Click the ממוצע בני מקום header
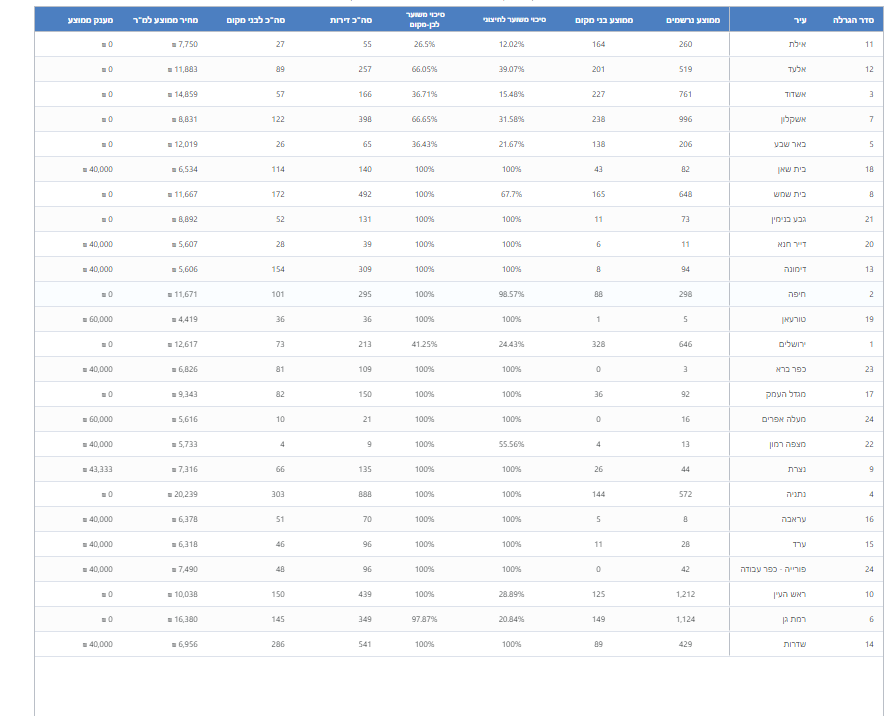The image size is (890, 716). click(603, 20)
